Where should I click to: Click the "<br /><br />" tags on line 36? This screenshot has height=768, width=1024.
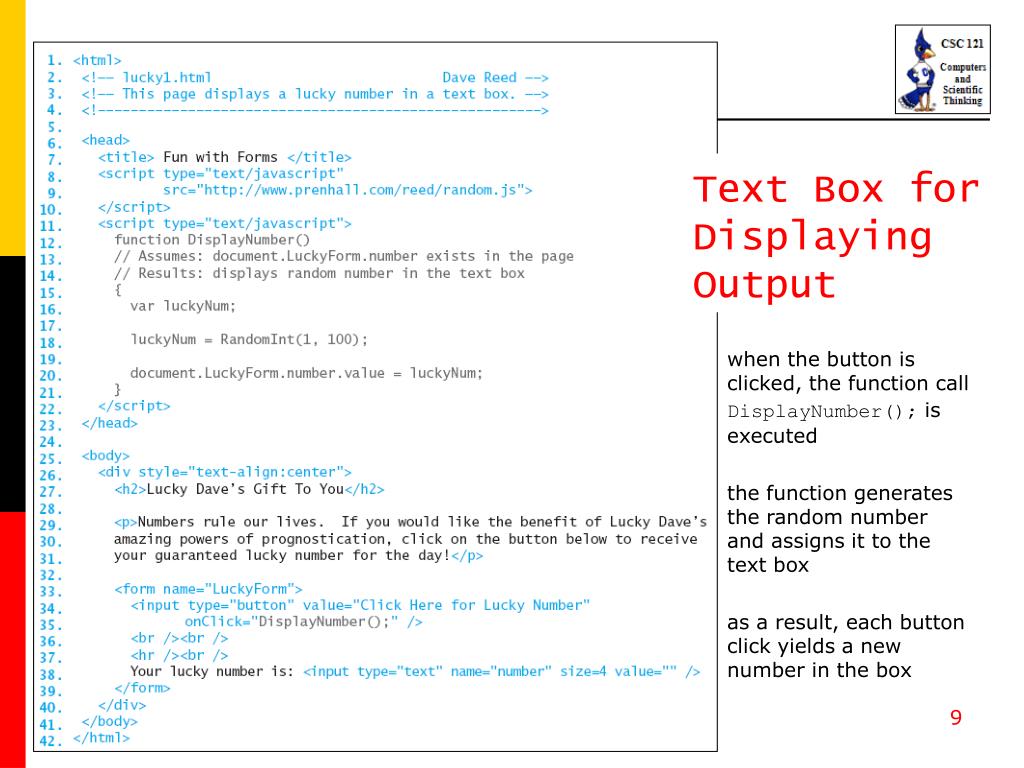[179, 638]
